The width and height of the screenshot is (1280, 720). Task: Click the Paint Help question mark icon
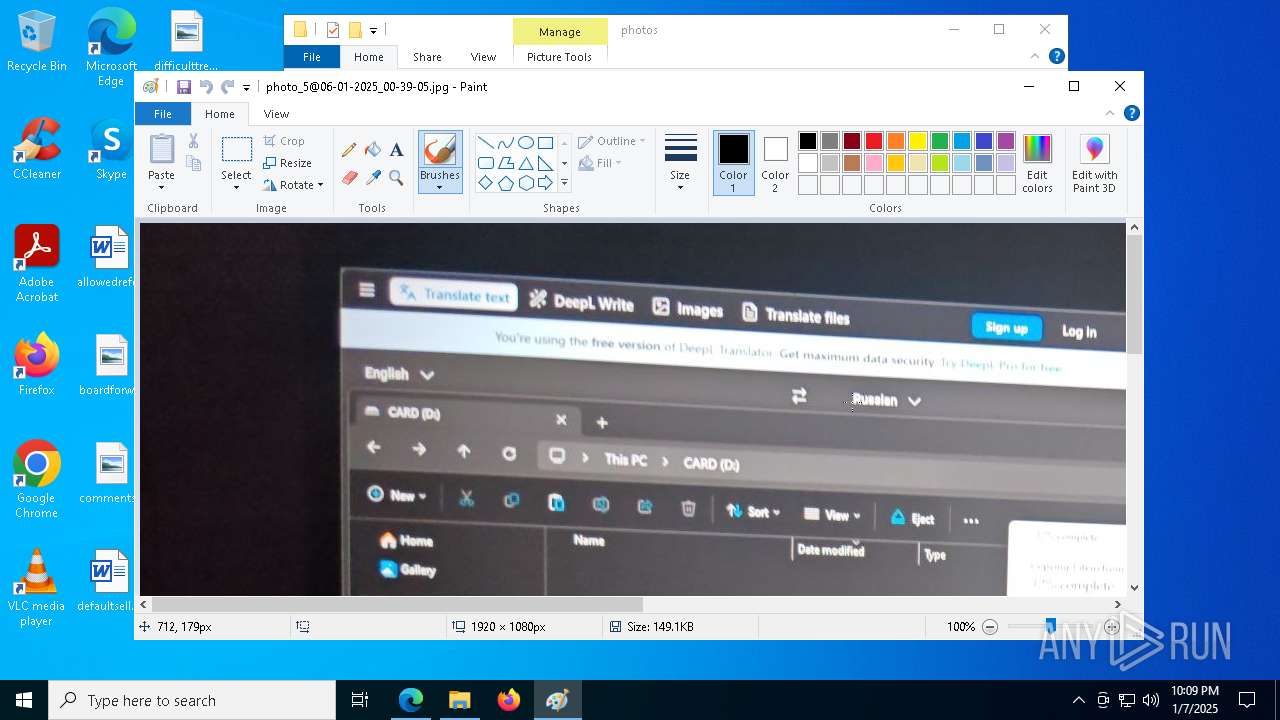pyautogui.click(x=1132, y=114)
